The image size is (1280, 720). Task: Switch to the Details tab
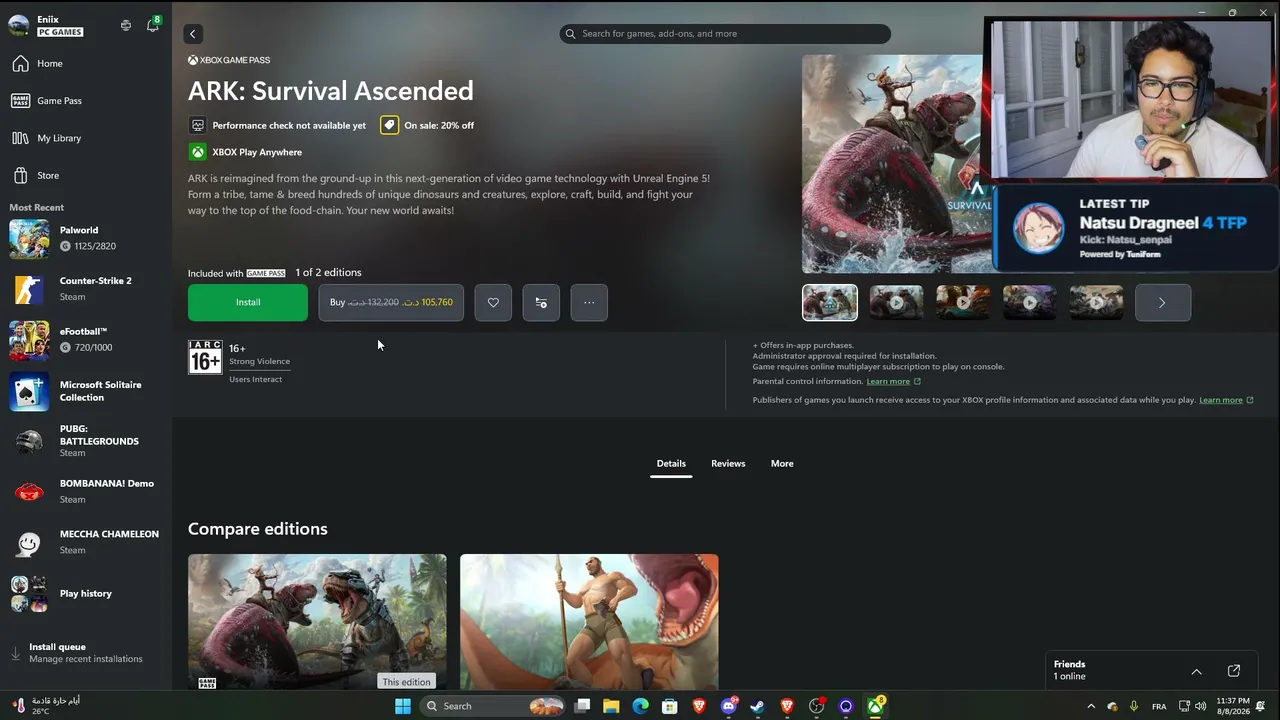click(671, 464)
